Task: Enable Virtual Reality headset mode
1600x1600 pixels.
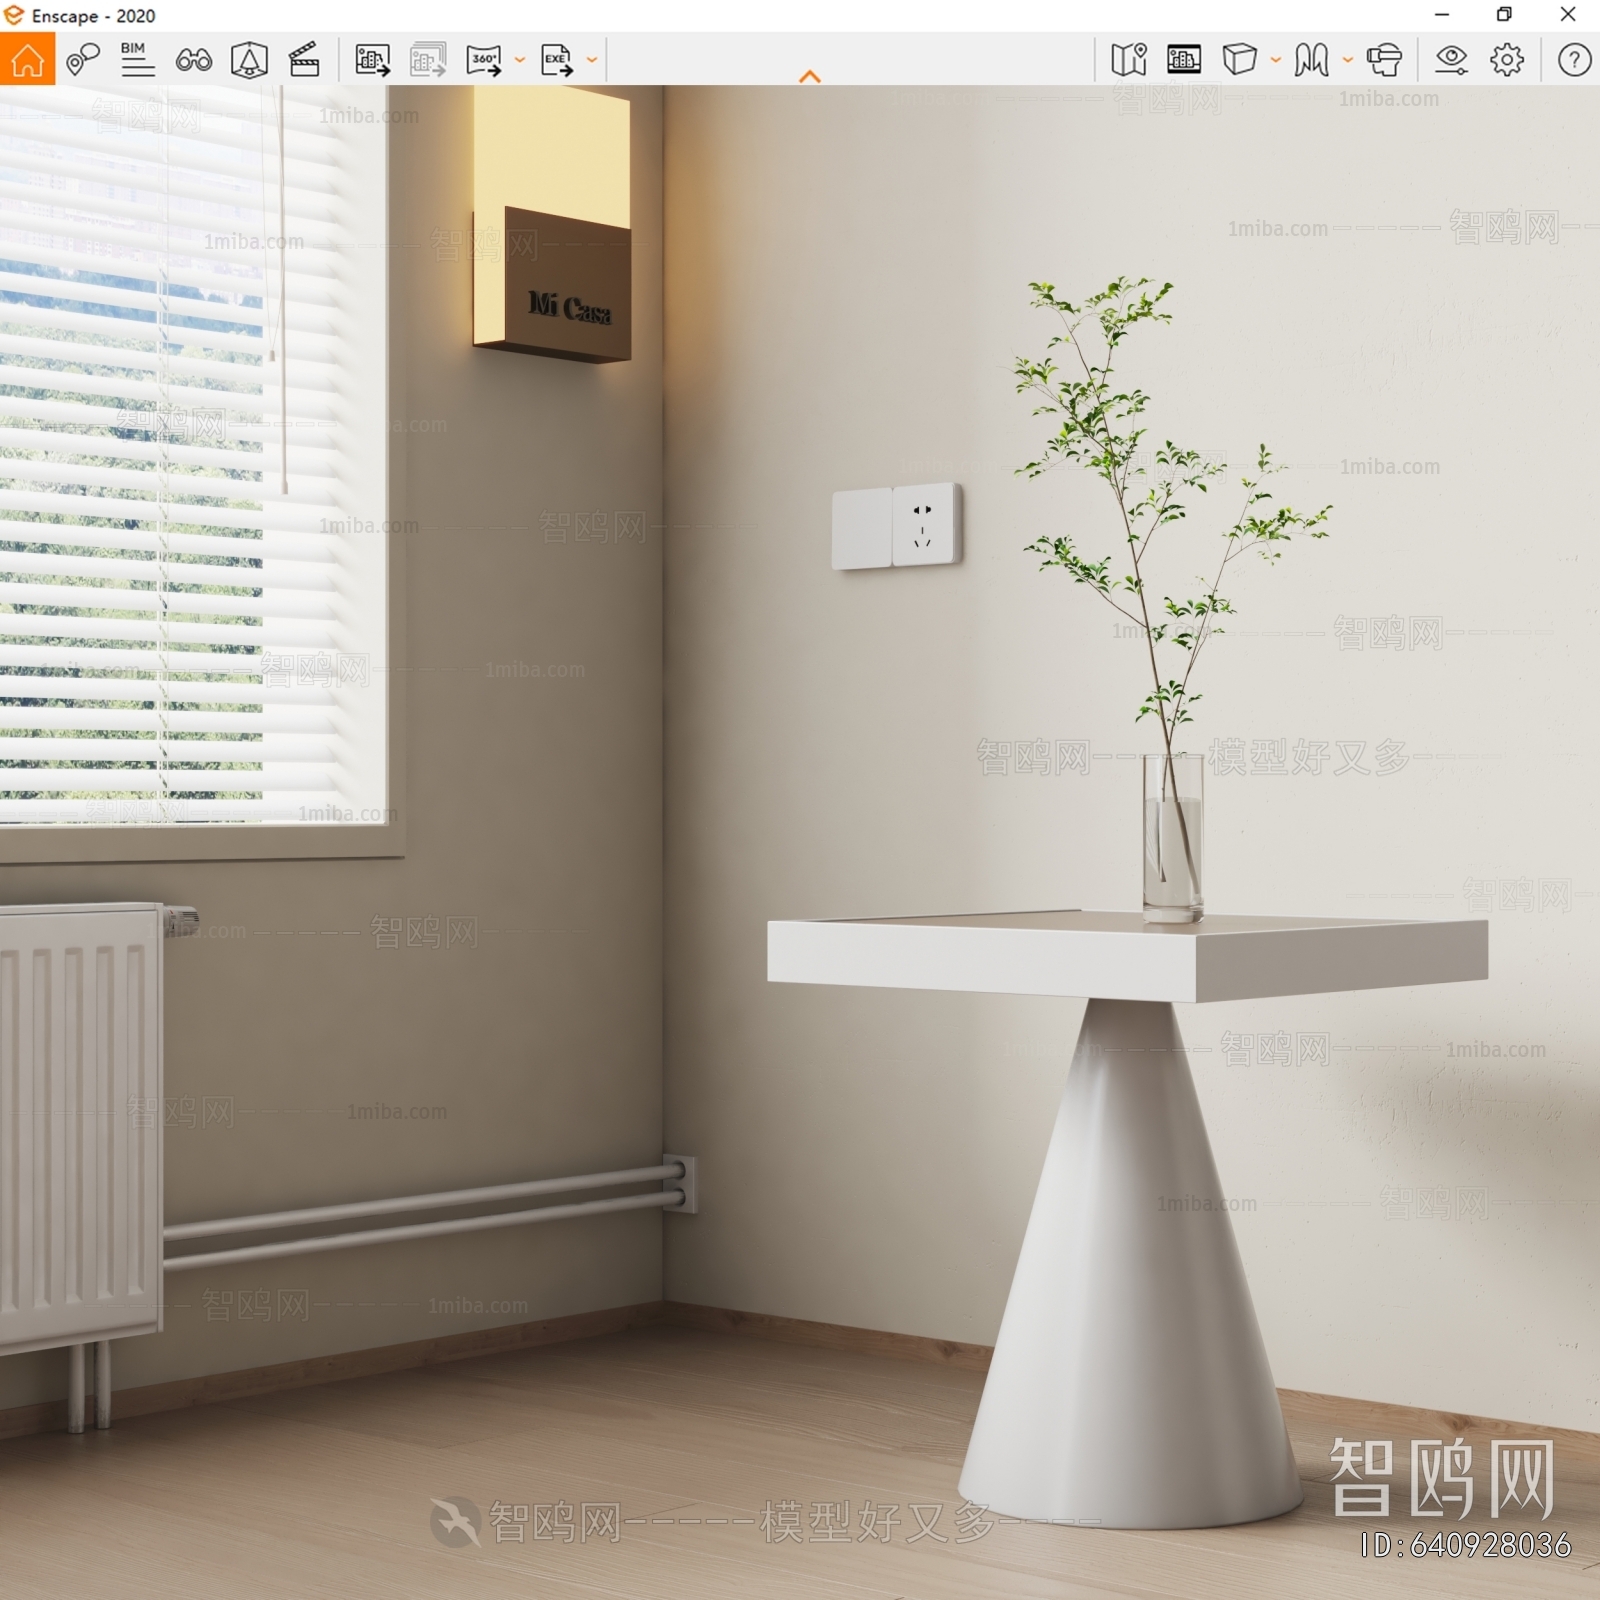Action: (1384, 60)
